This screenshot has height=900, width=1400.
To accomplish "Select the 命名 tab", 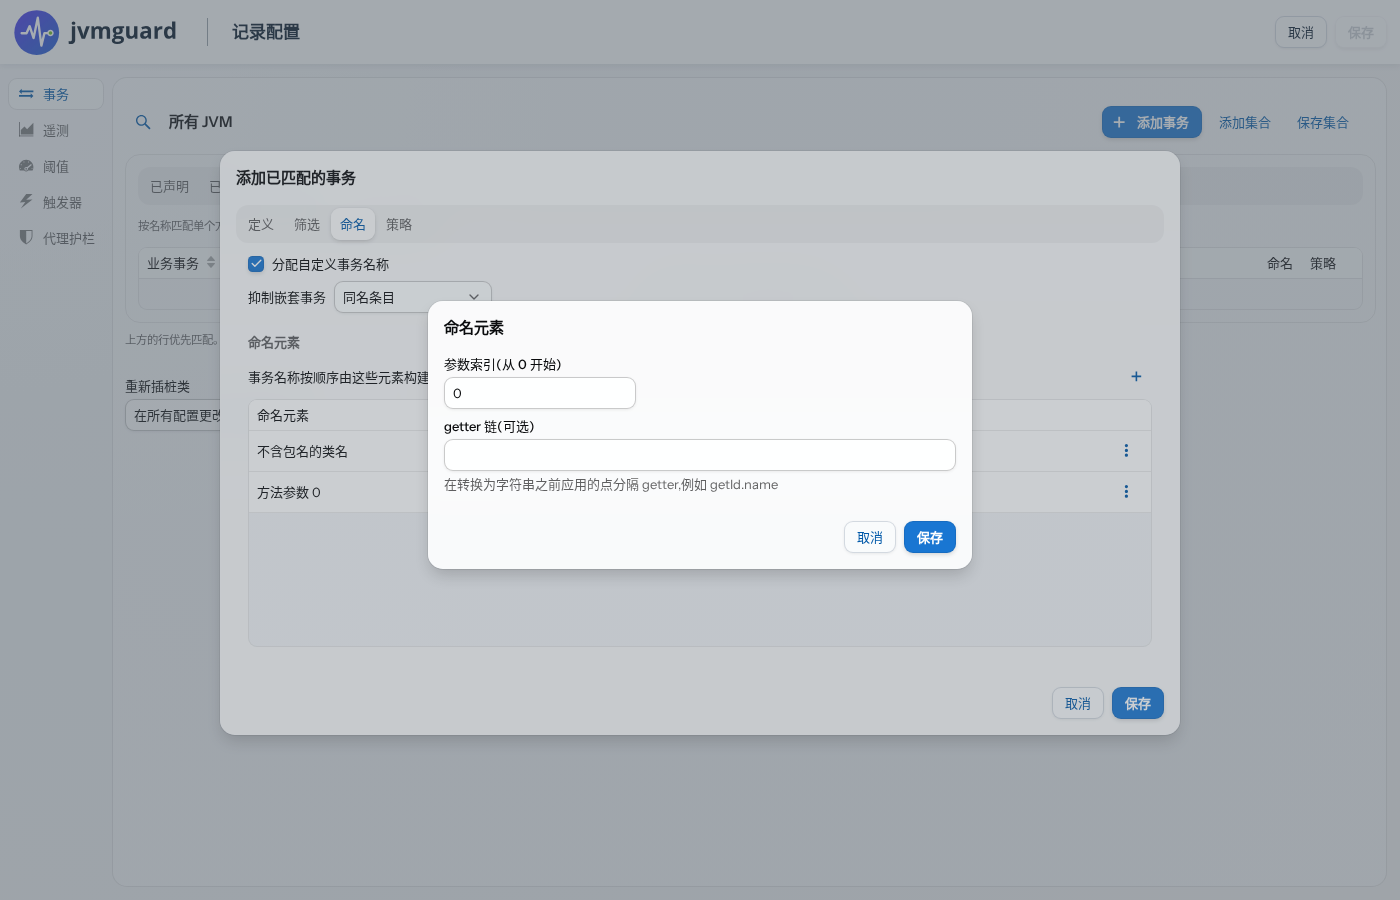I will 353,224.
